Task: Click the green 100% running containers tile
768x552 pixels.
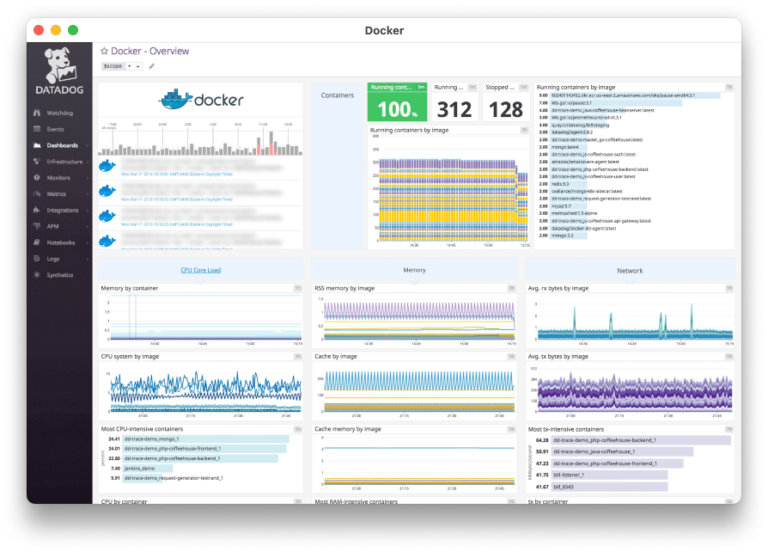Action: coord(397,102)
